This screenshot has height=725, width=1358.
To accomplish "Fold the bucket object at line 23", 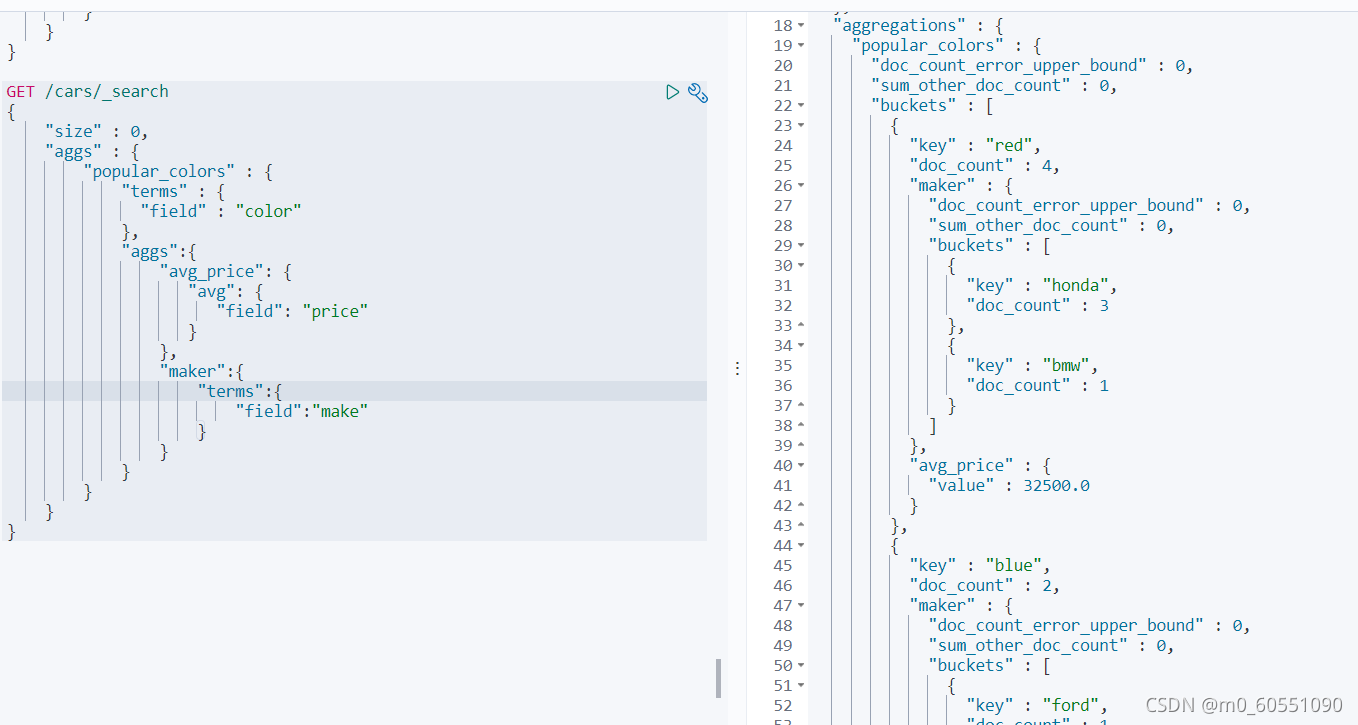I will pyautogui.click(x=803, y=125).
